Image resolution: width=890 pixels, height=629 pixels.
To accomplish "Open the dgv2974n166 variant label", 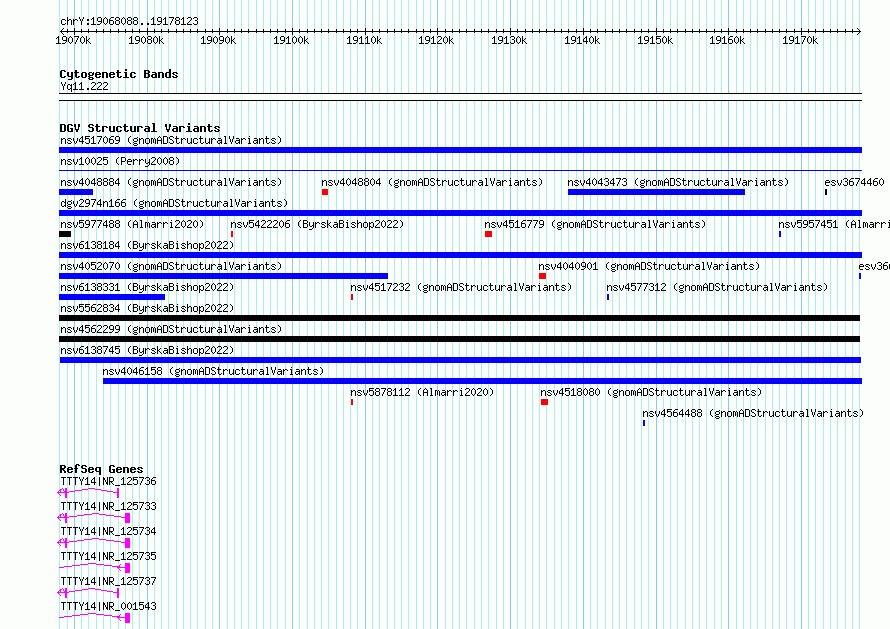I will 174,203.
